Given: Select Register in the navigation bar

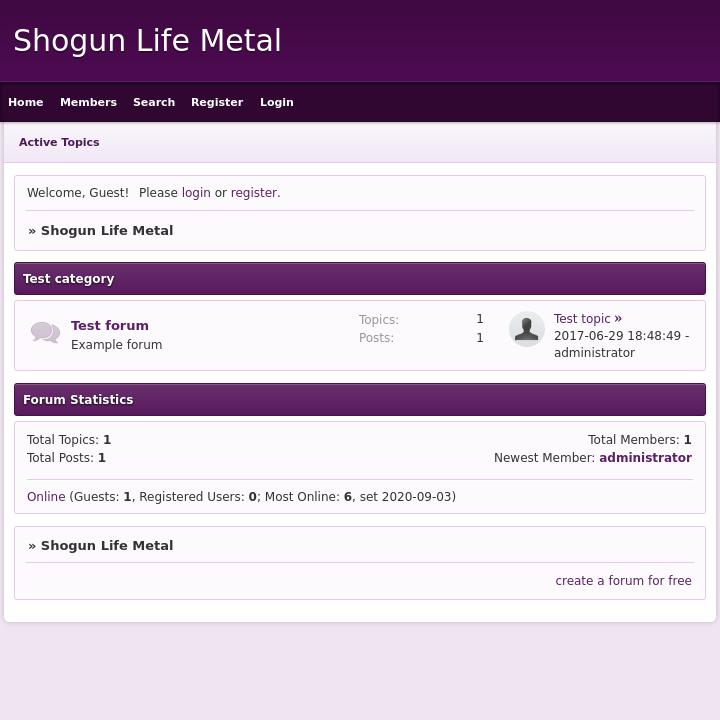Looking at the screenshot, I should click(x=217, y=102).
